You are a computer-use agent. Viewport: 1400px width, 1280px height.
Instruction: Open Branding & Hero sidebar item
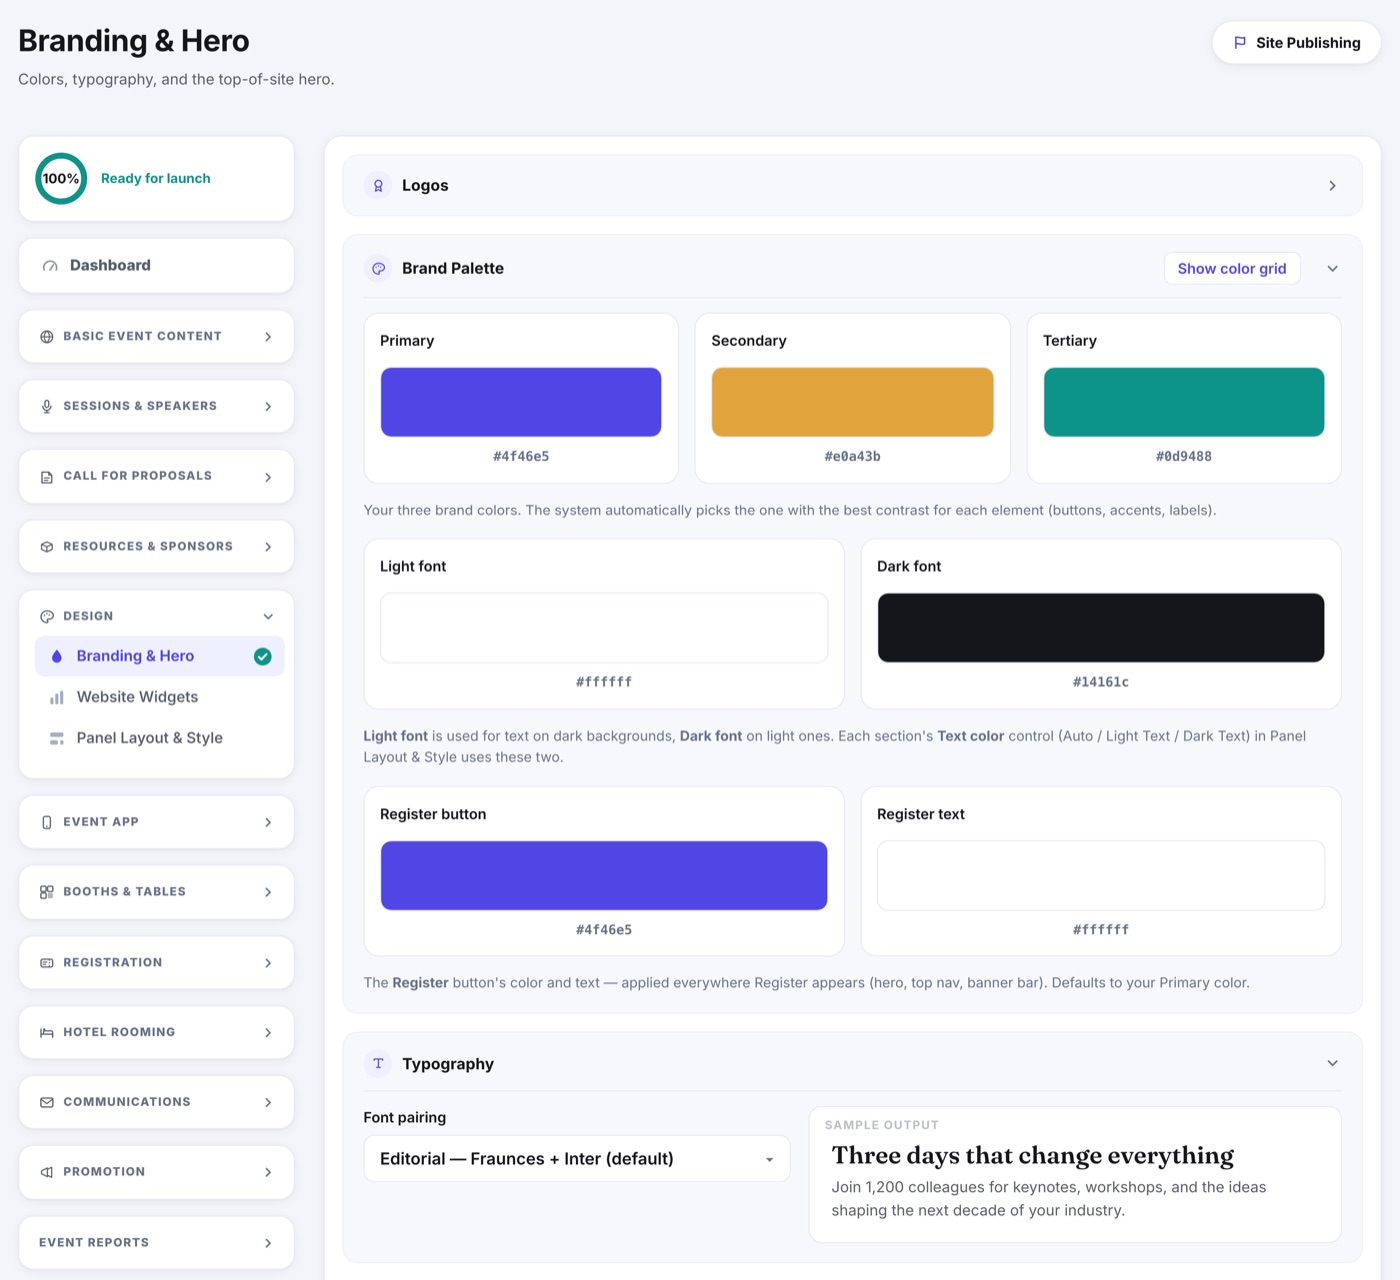(160, 656)
